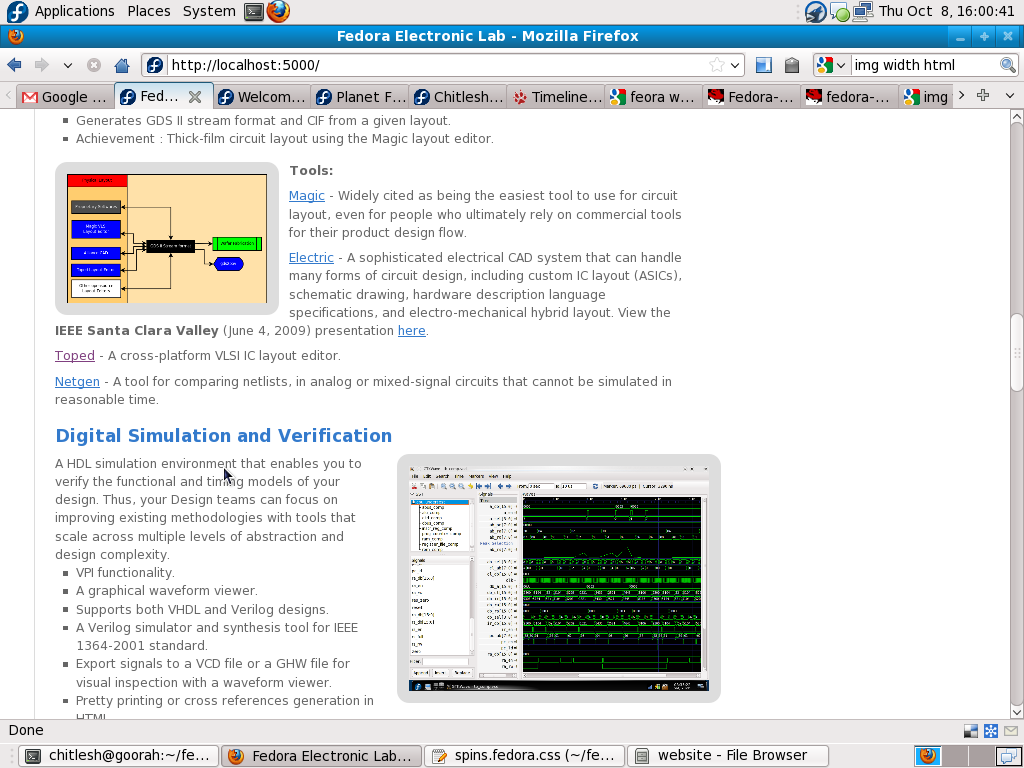Click the blue window toolbar icon beside URL bar
Viewport: 1024px width, 768px height.
pyautogui.click(x=763, y=65)
